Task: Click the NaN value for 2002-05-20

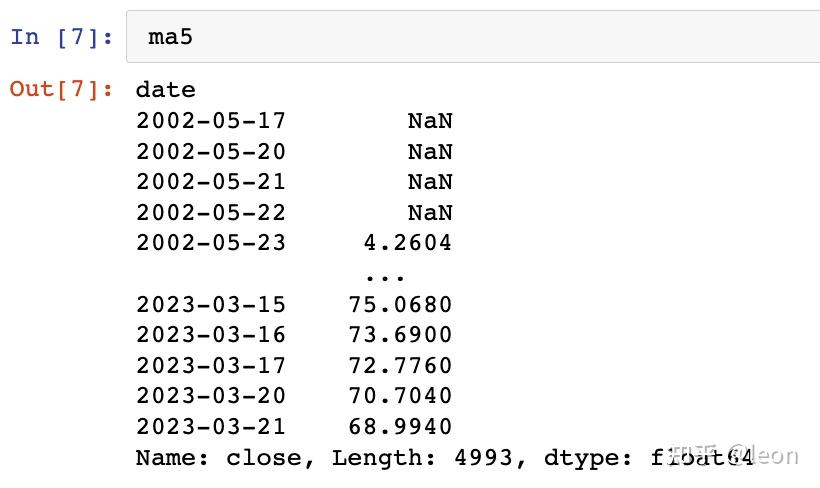Action: coord(430,152)
